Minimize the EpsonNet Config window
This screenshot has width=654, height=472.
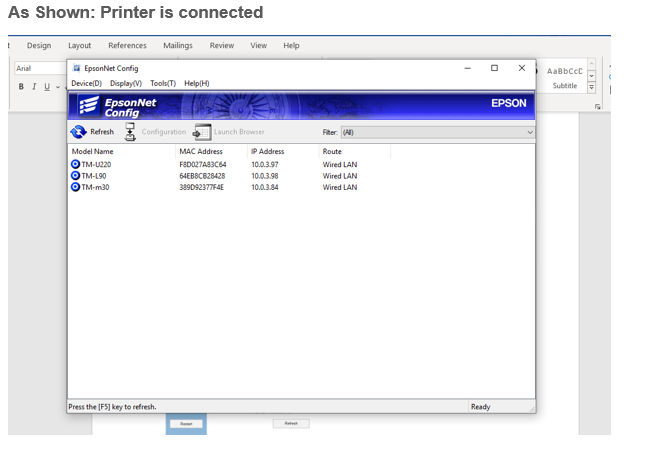click(468, 68)
